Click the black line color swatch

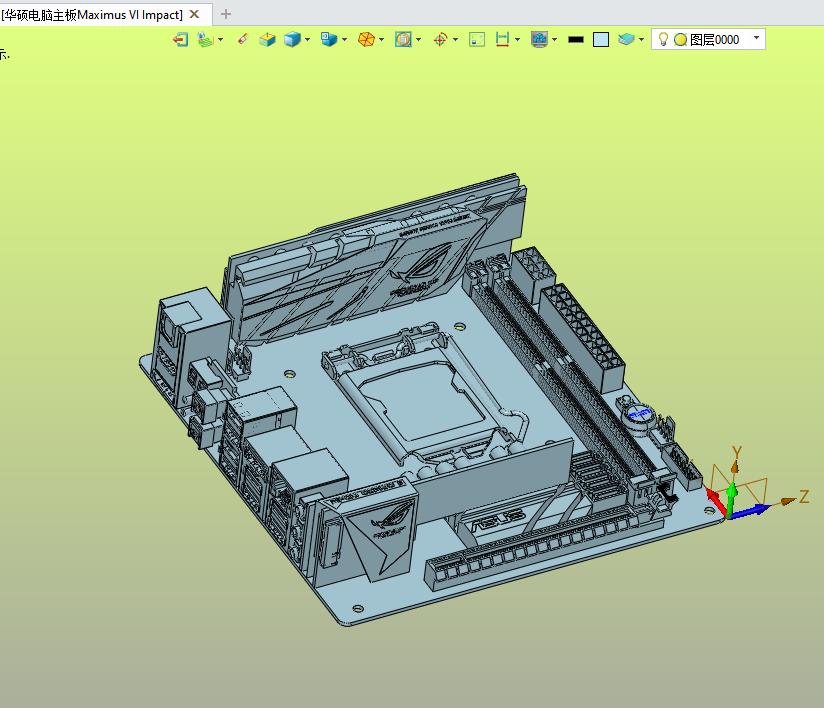click(576, 39)
